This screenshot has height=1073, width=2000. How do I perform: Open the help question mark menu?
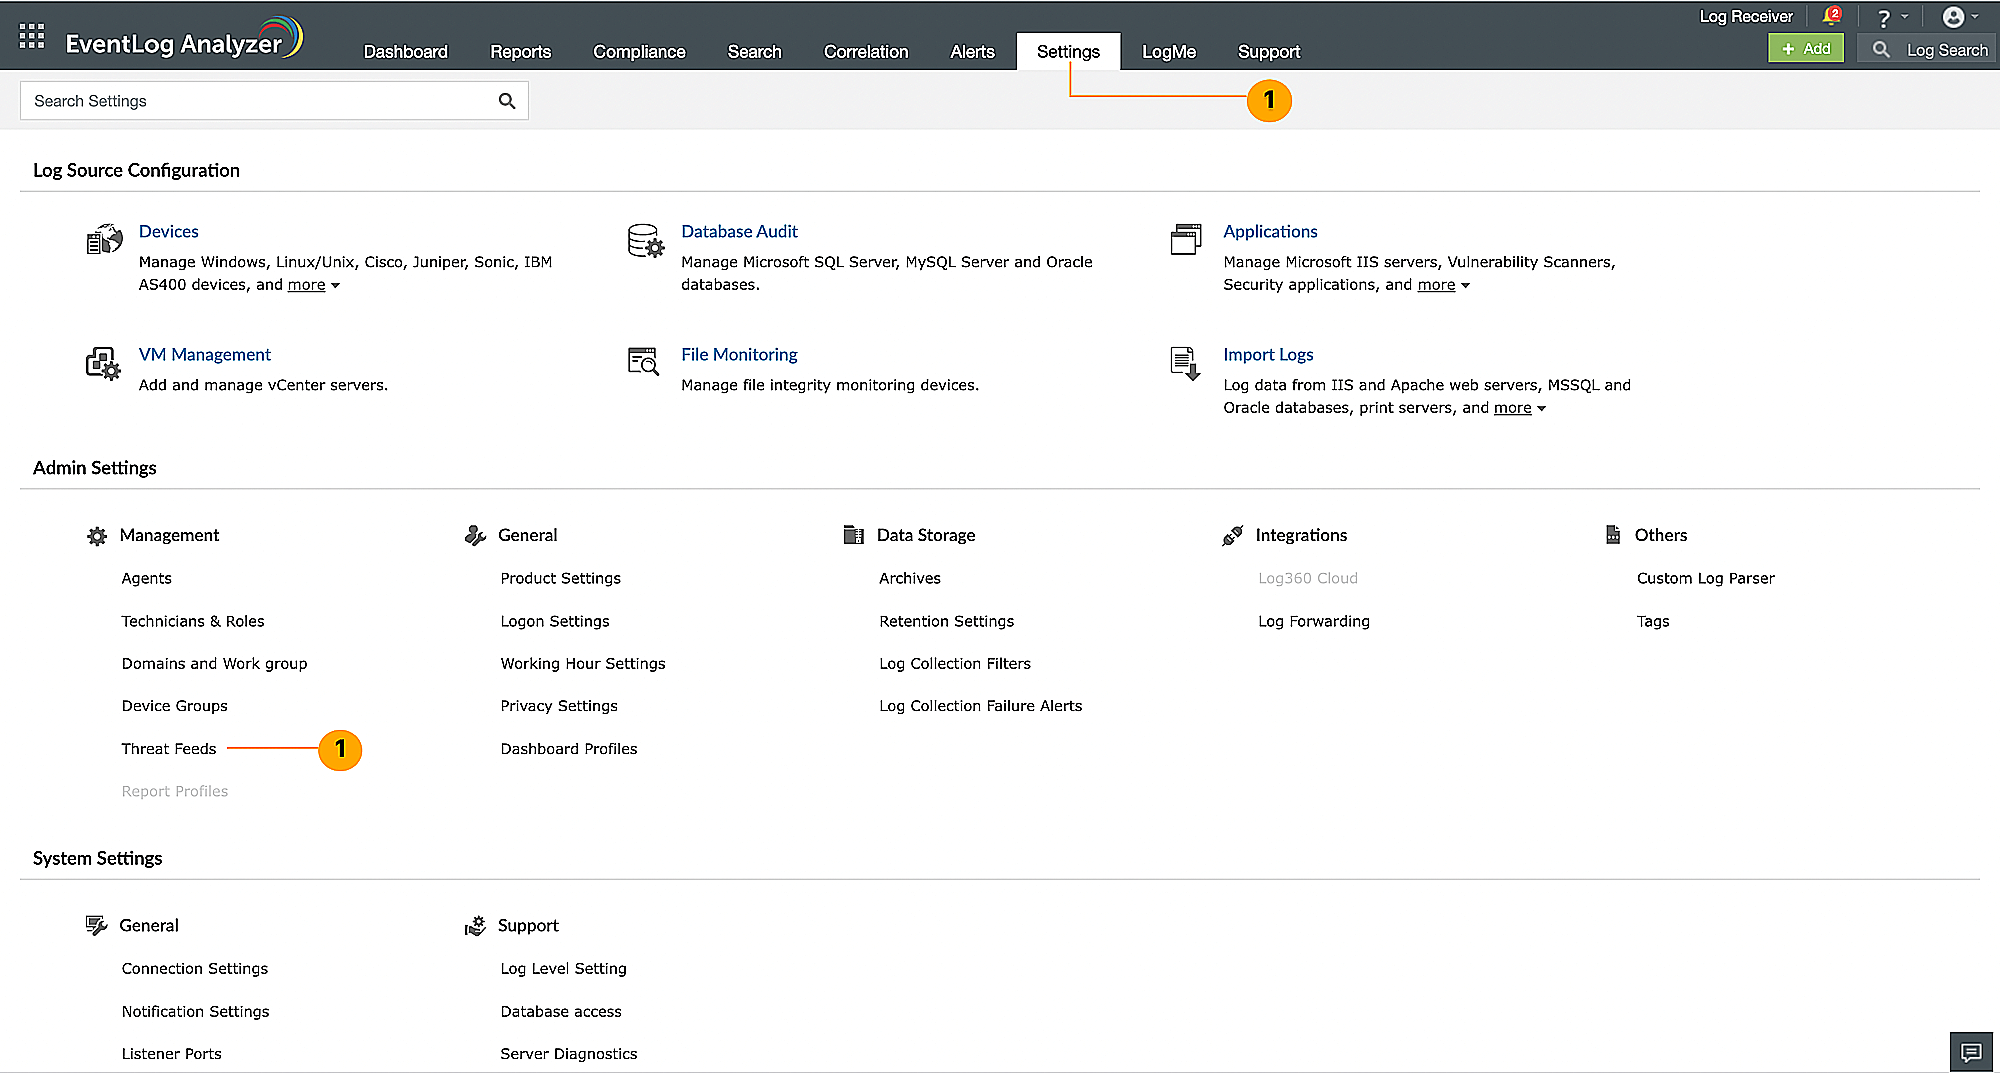point(1889,18)
